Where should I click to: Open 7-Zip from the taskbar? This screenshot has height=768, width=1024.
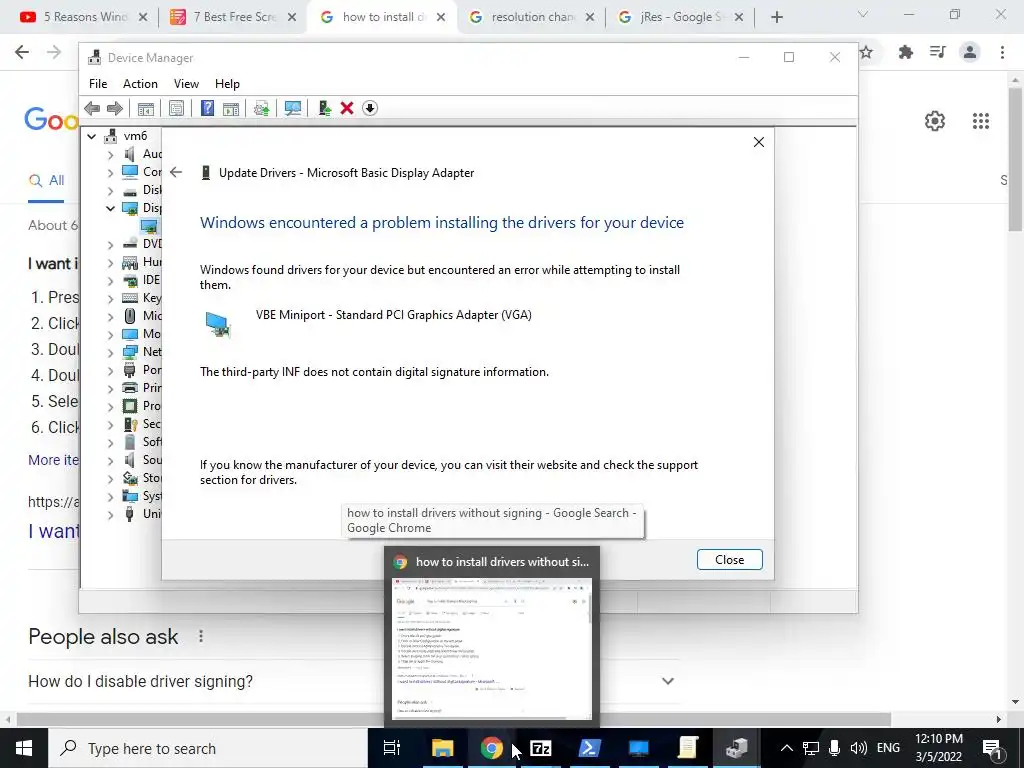[x=541, y=748]
